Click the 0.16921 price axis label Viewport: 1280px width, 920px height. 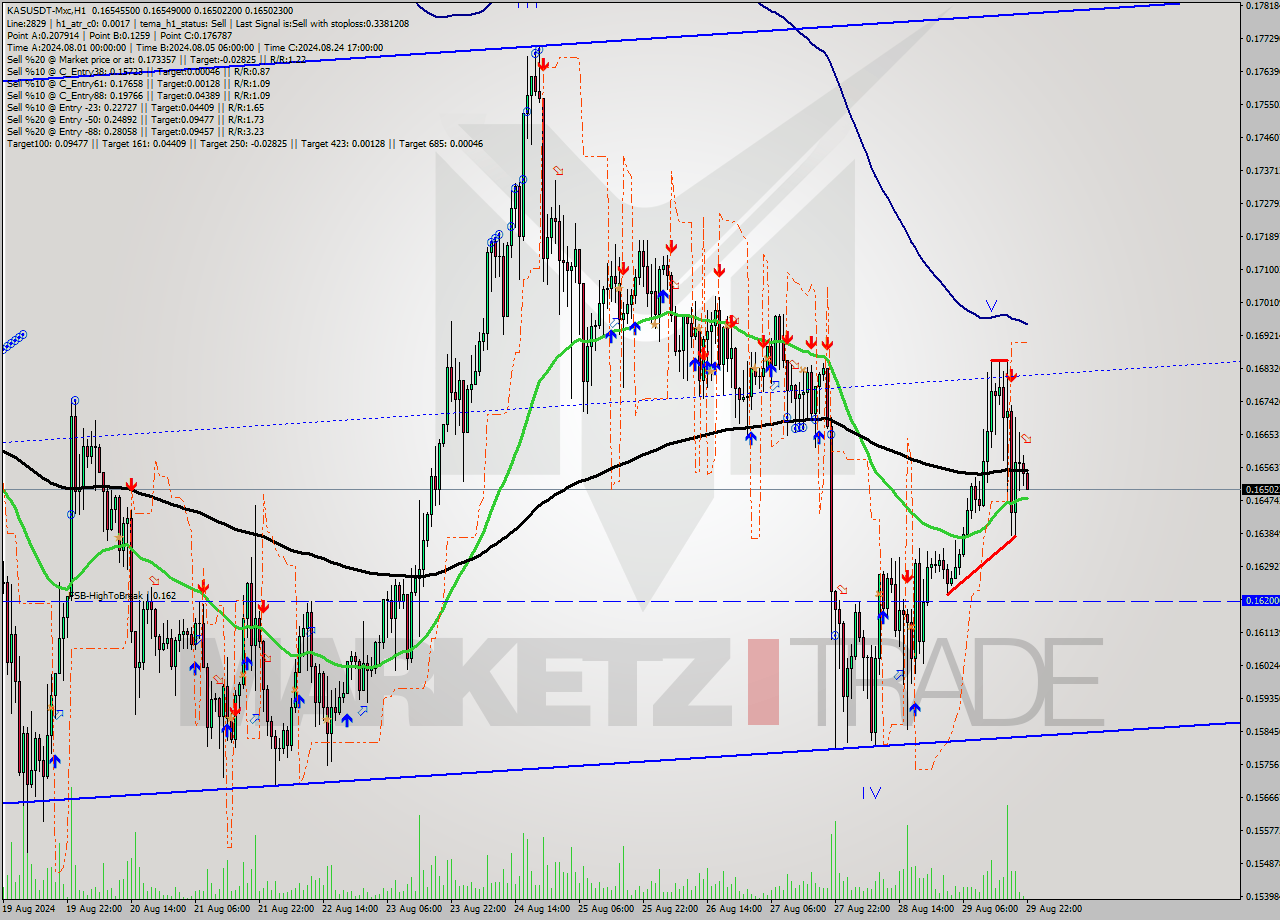(1262, 336)
